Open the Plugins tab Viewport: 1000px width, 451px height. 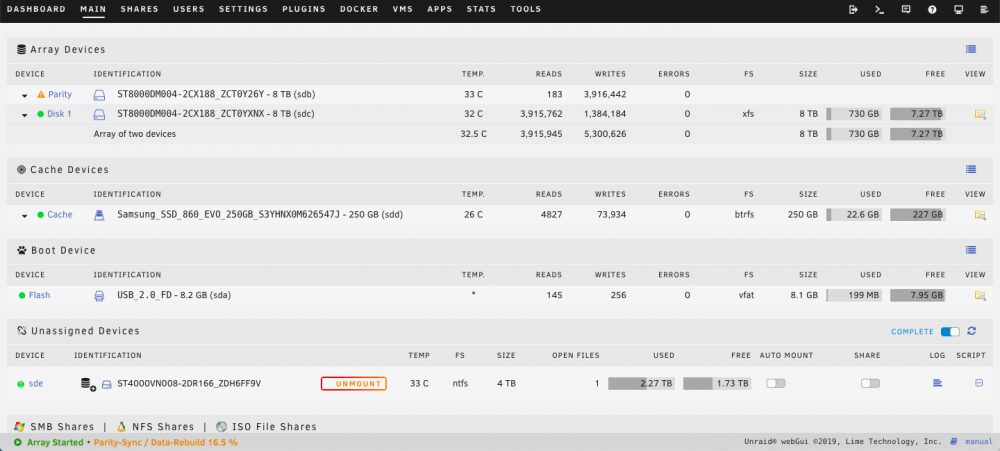(x=304, y=10)
